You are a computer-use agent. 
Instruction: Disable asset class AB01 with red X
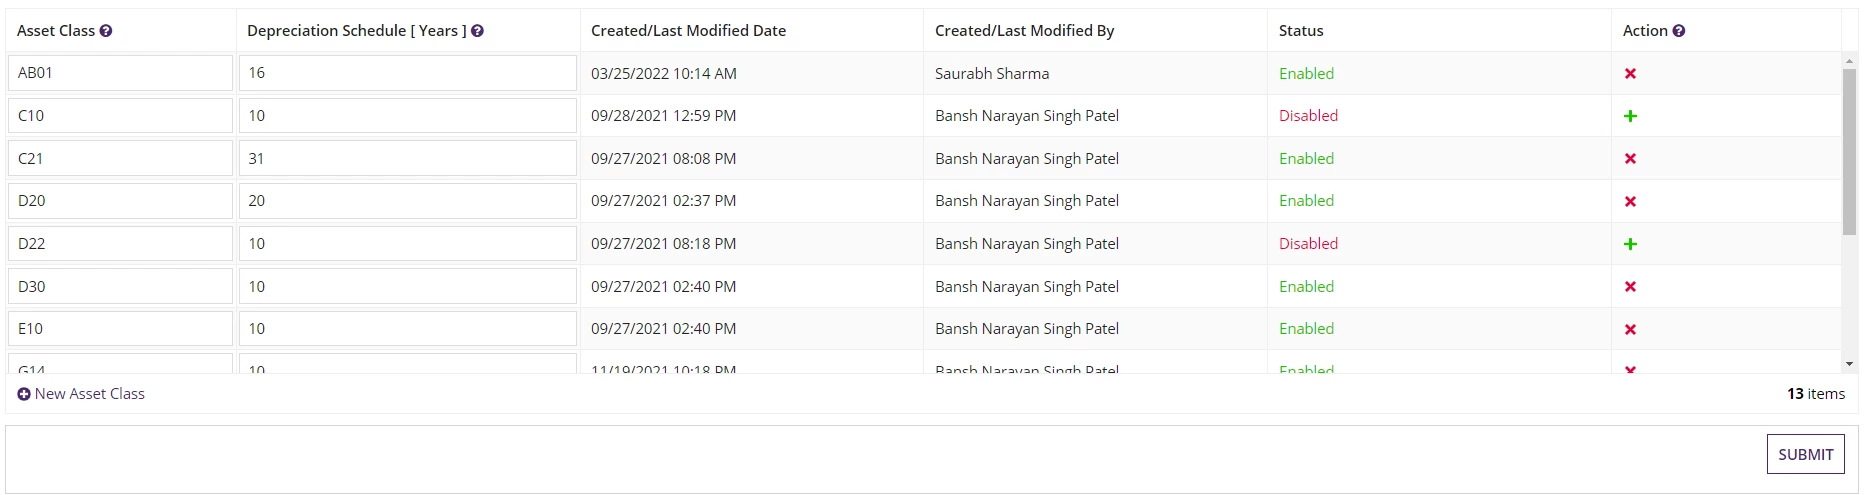(1630, 74)
